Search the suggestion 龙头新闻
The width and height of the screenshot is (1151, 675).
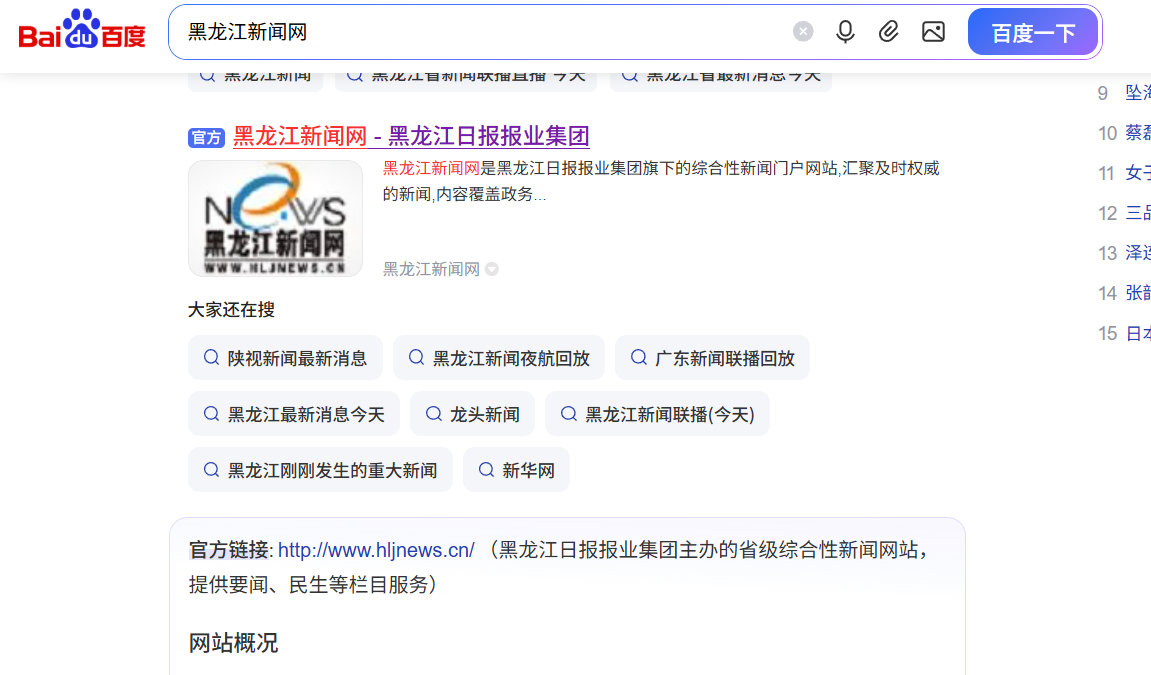pos(472,414)
